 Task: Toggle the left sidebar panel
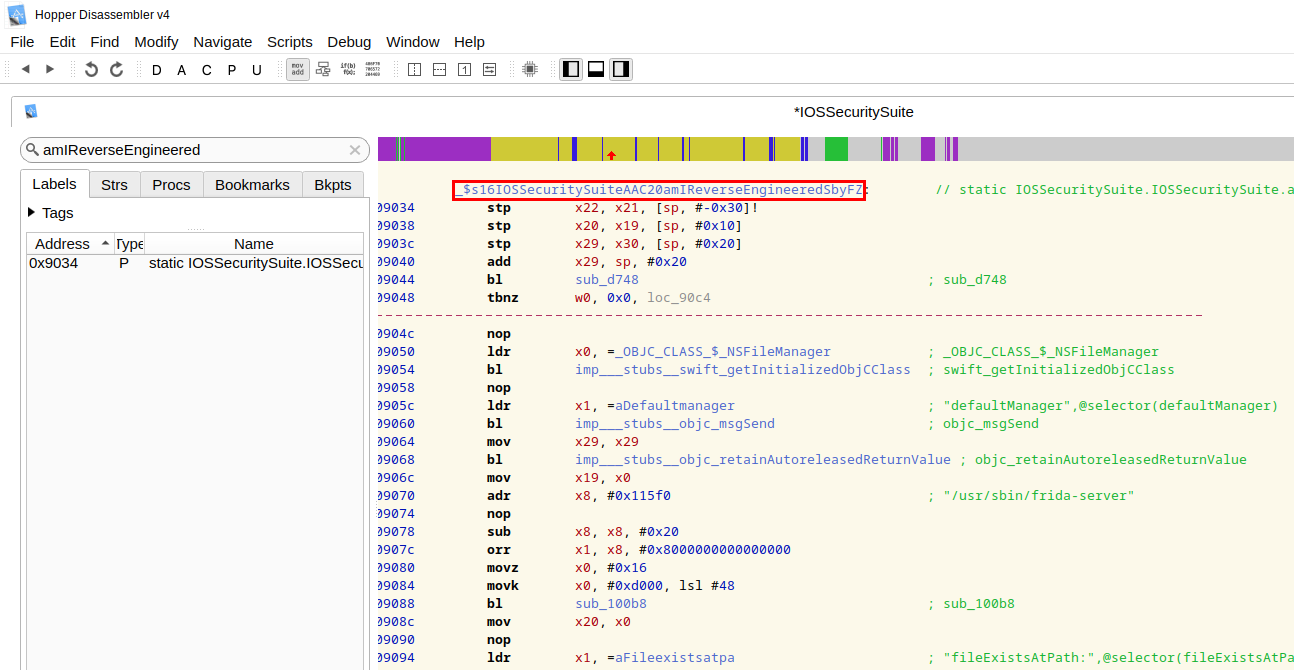pos(570,69)
